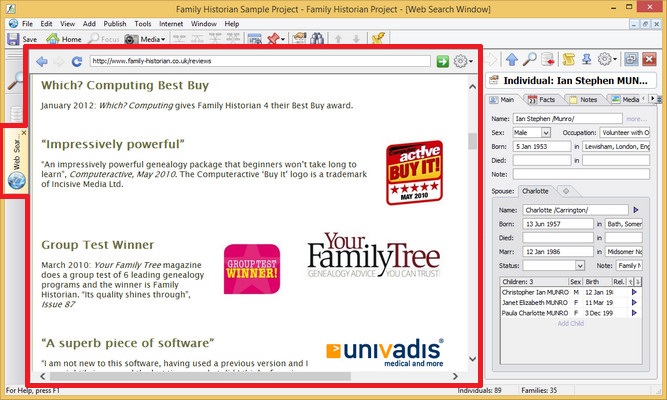The image size is (667, 400).
Task: Click the blue up arrow in property box
Action: (x=512, y=60)
